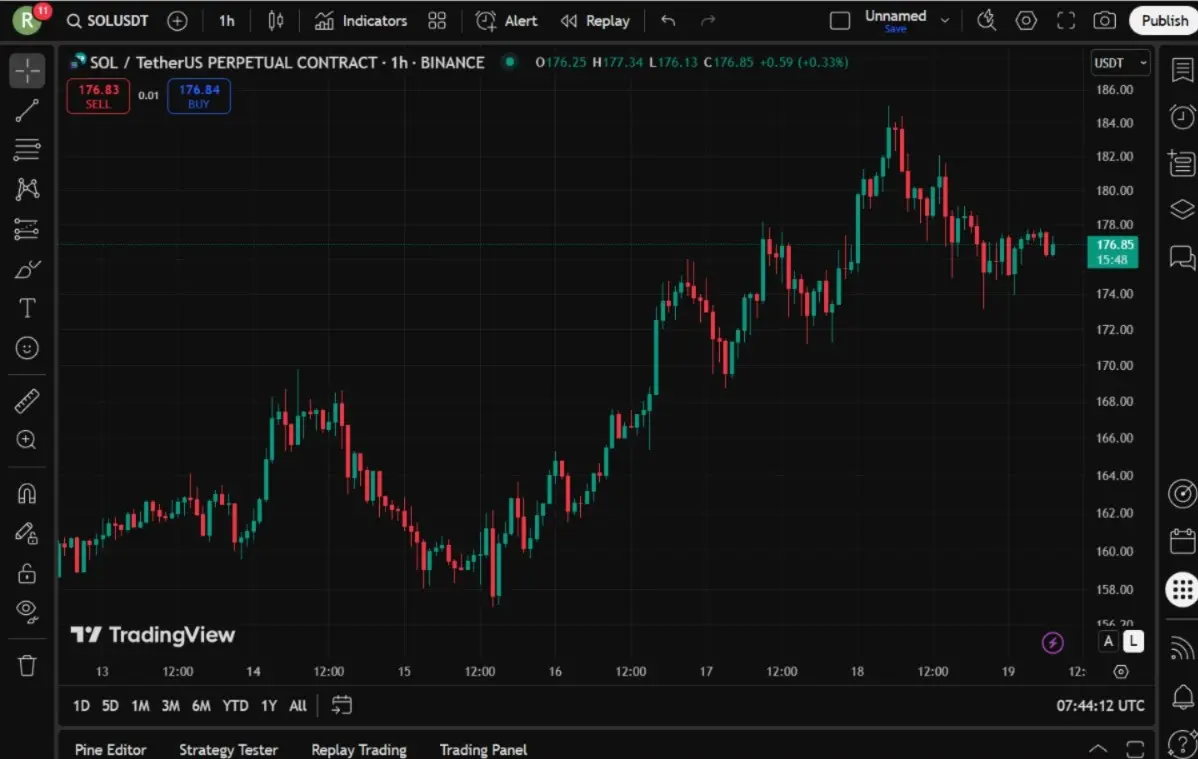The image size is (1198, 759).
Task: Open the emoji icons tool
Action: click(27, 348)
